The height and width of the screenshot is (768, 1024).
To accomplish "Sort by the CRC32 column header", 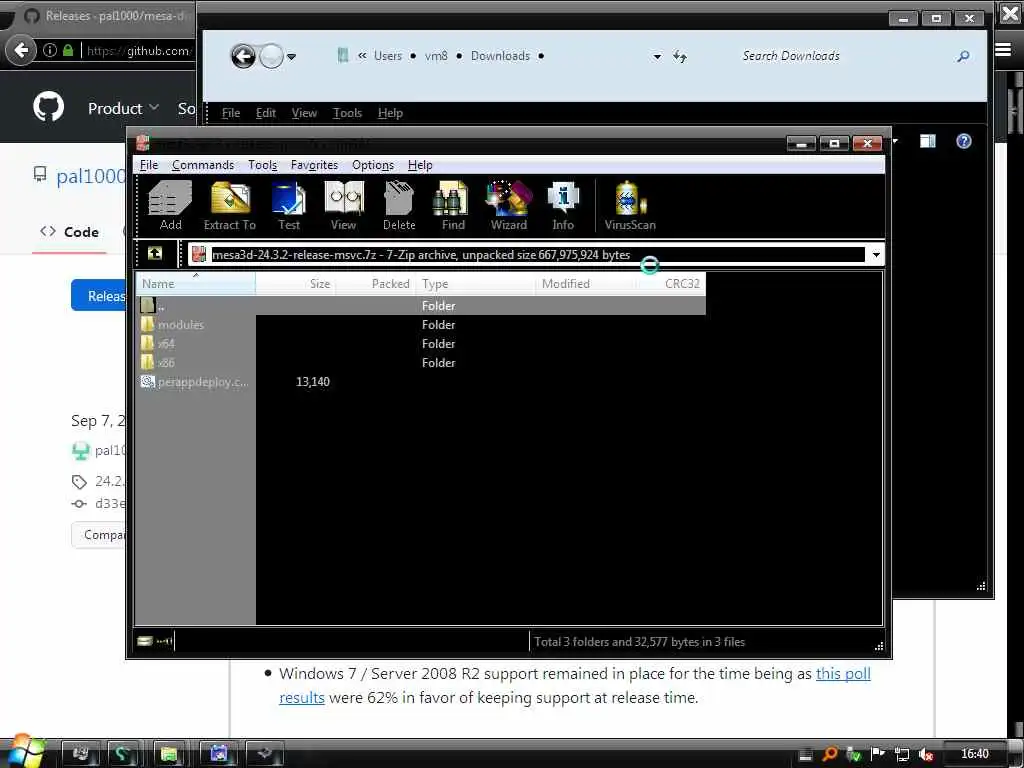I will point(671,283).
